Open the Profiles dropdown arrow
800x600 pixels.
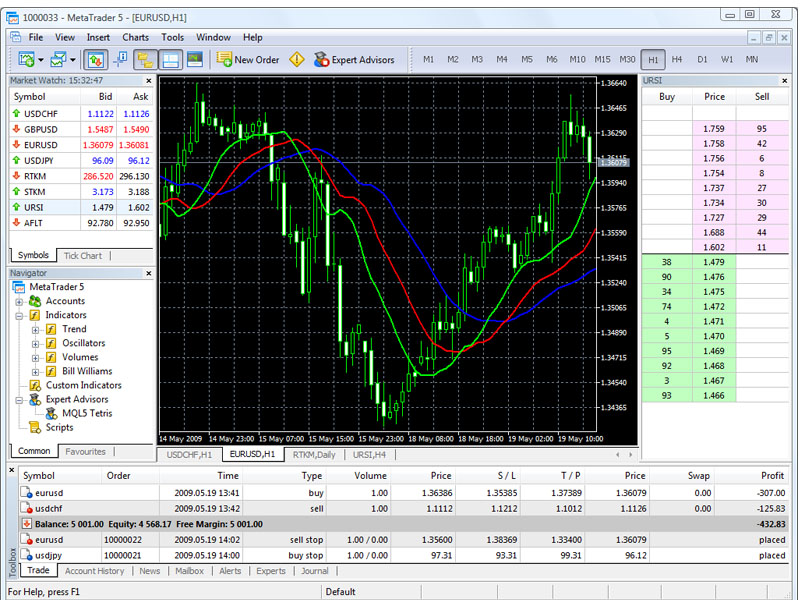click(72, 60)
